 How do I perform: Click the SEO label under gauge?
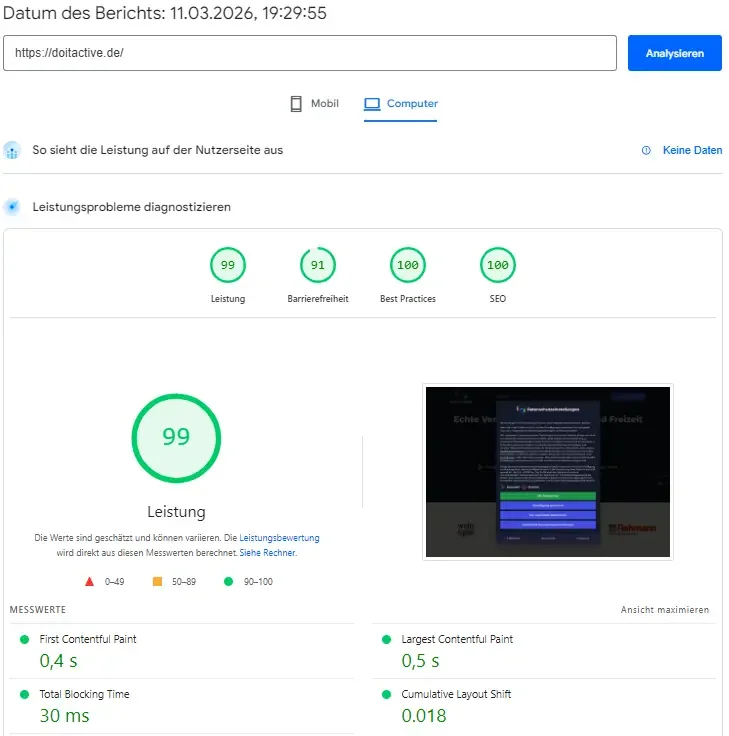498,299
